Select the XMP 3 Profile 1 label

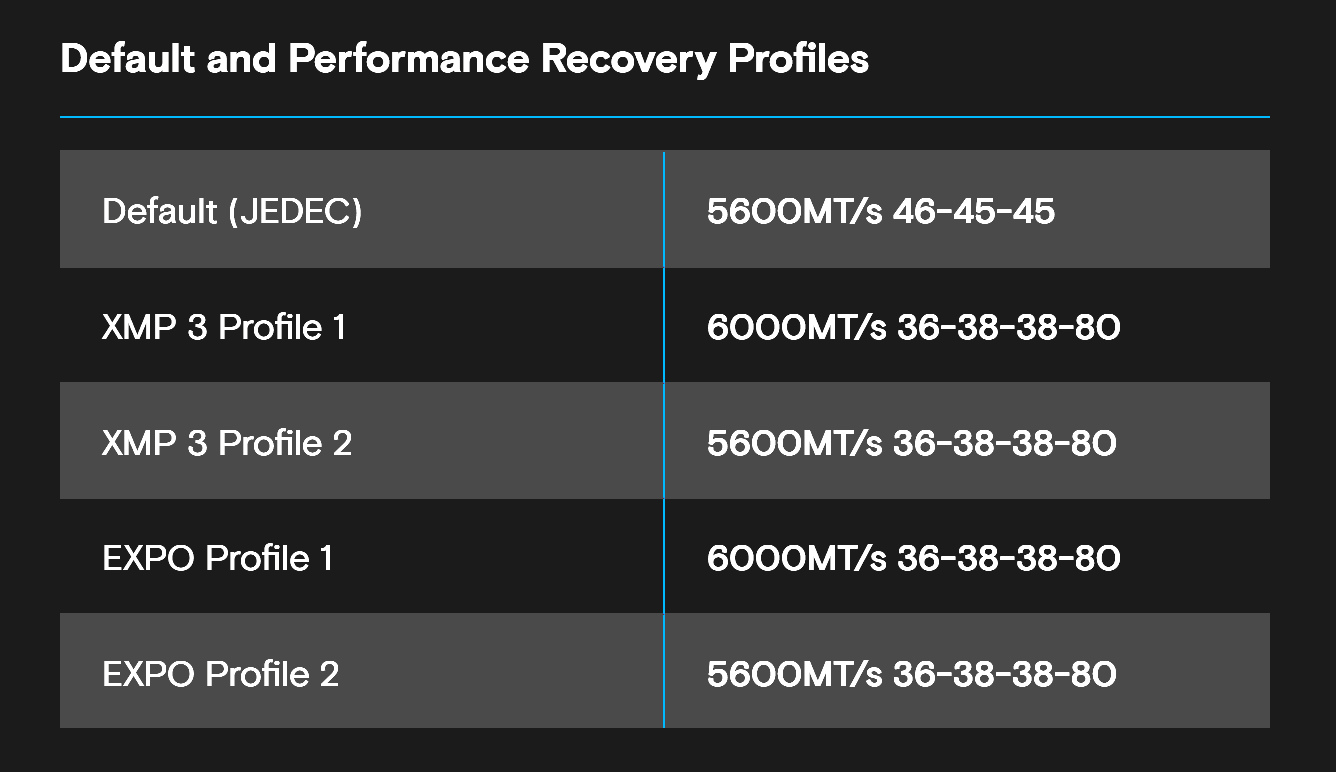(x=224, y=327)
